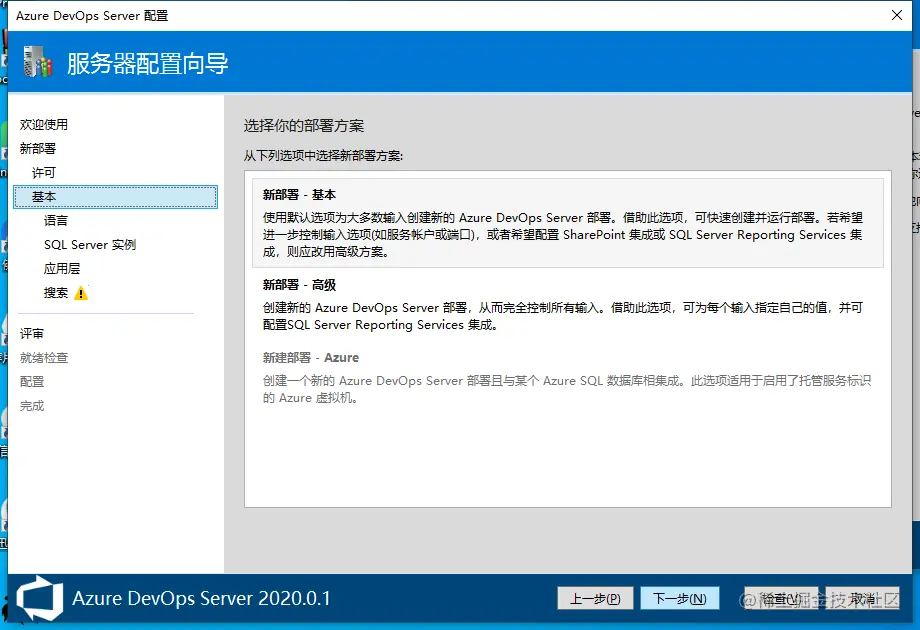Go to the 许可 step
The width and height of the screenshot is (920, 630).
[x=43, y=172]
